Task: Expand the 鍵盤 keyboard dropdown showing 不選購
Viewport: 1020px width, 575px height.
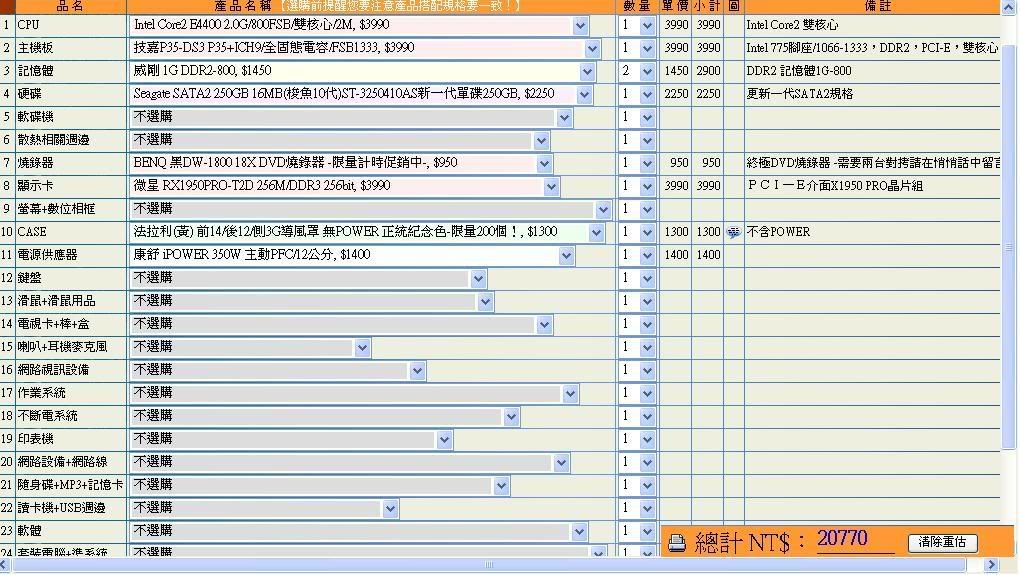Action: [478, 278]
